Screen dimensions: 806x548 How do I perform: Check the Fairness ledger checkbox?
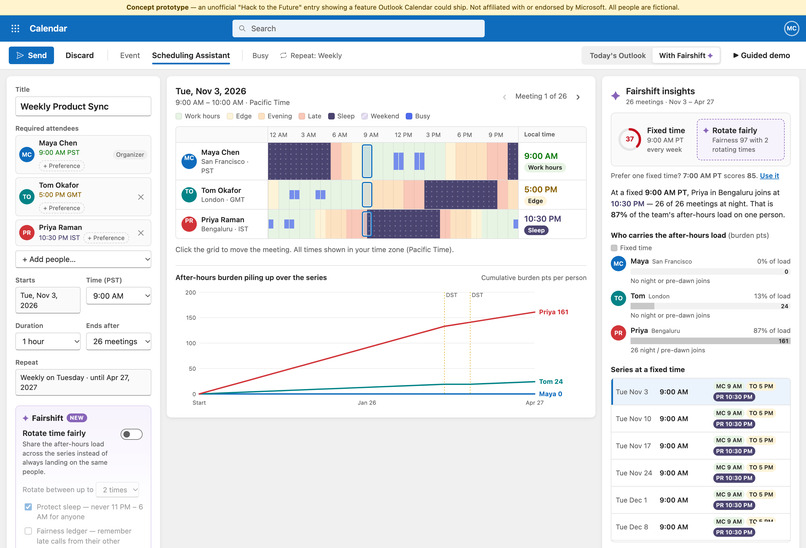(x=28, y=531)
